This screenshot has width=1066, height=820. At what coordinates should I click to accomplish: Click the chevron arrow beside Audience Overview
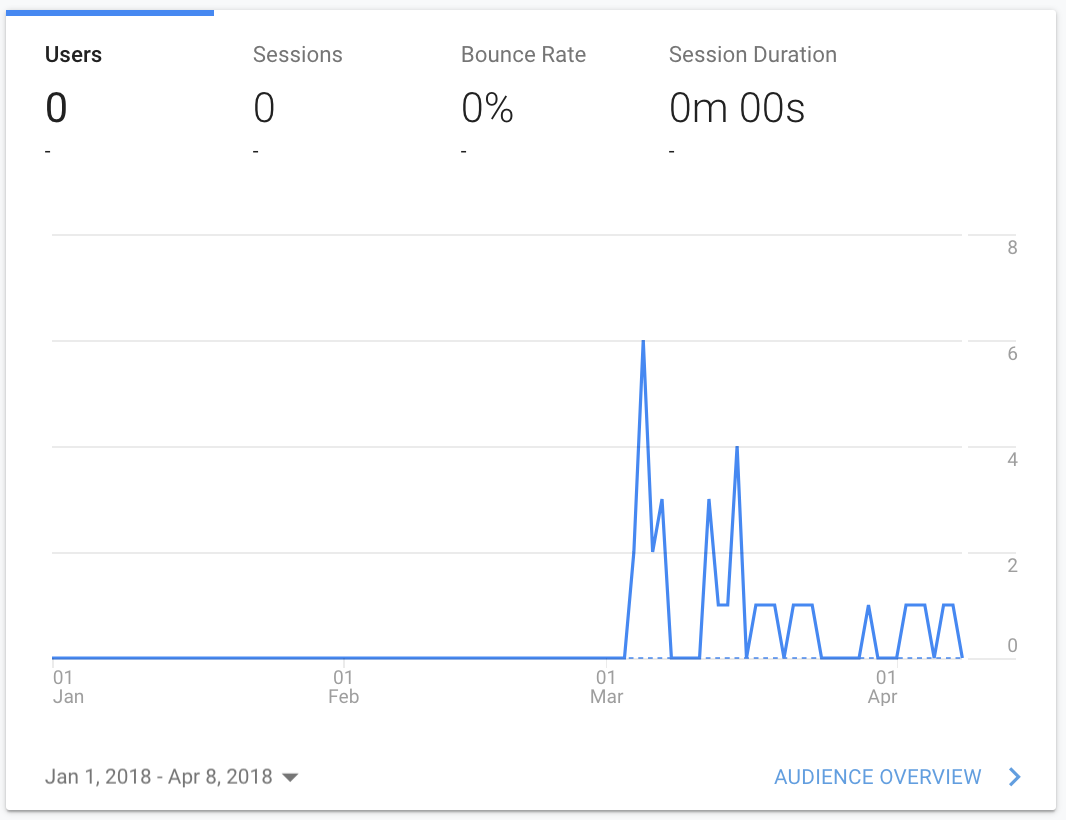click(x=1014, y=776)
